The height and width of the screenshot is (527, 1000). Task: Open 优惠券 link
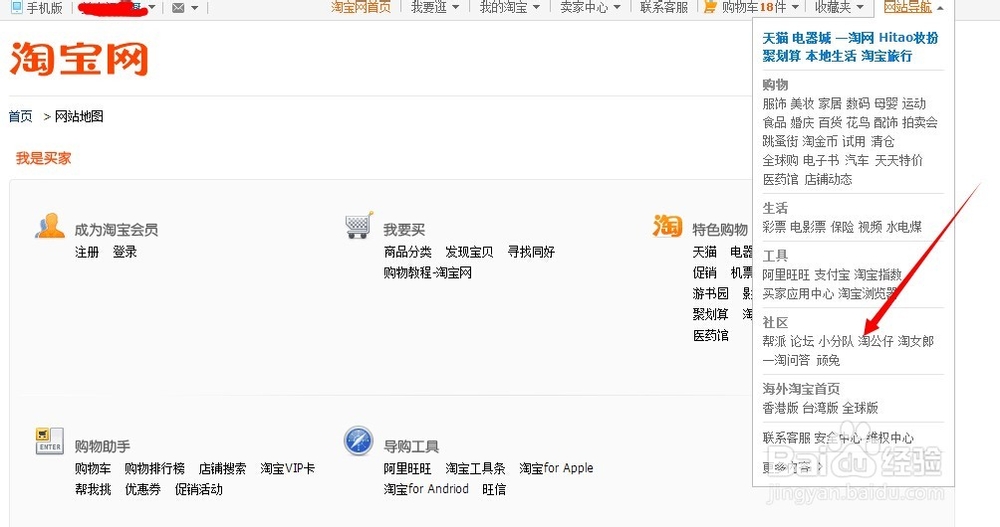(x=142, y=489)
